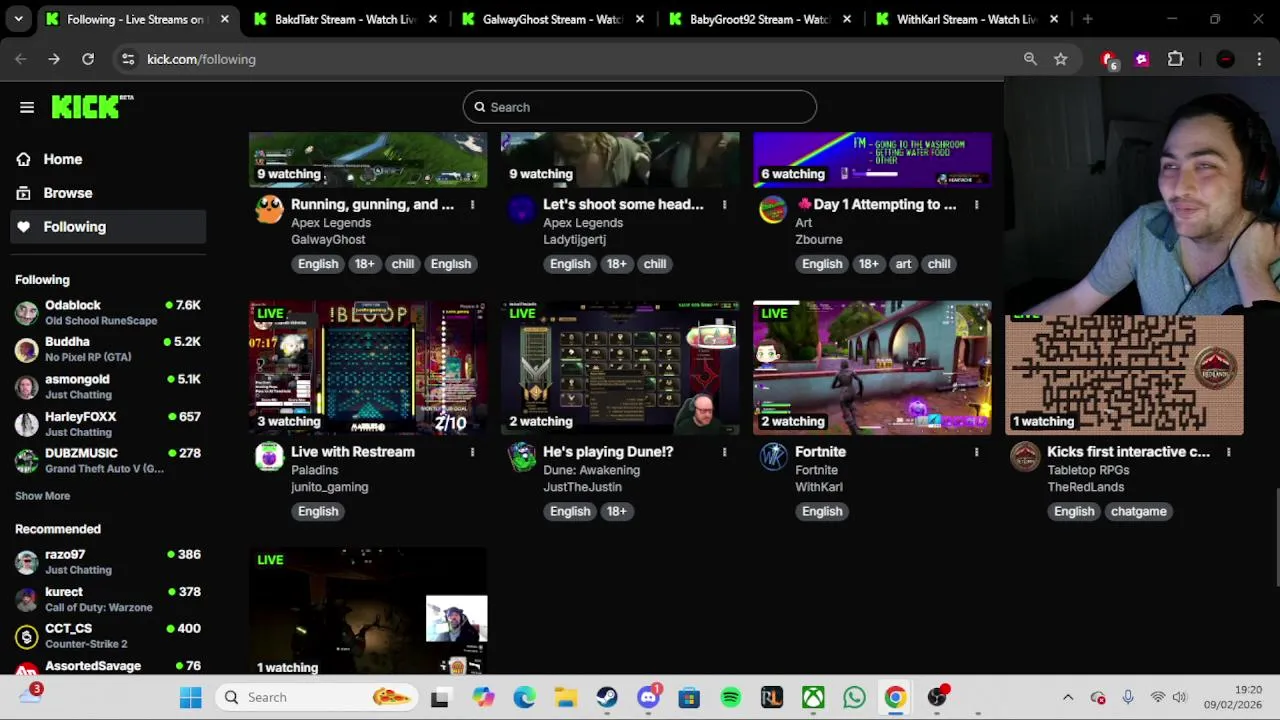Open Windows Start menu
The height and width of the screenshot is (720, 1280).
tap(190, 697)
